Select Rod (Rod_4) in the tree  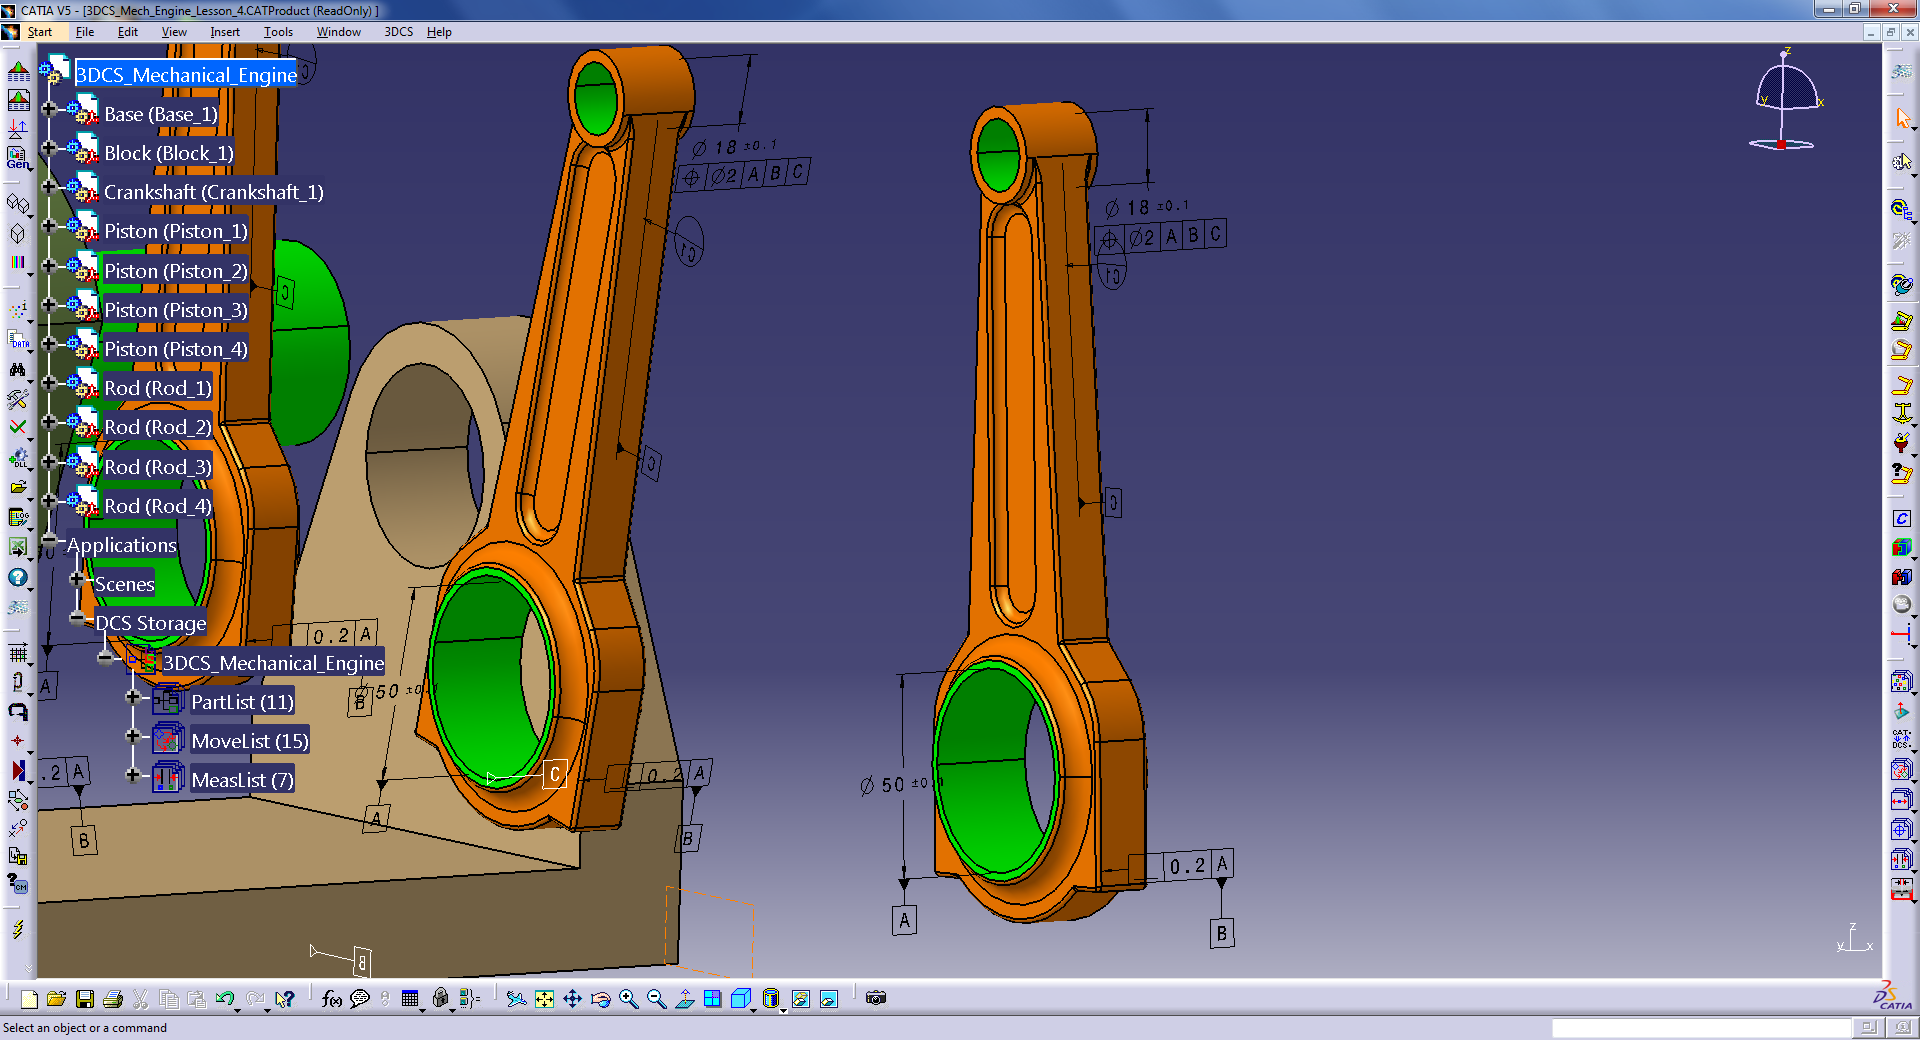158,506
